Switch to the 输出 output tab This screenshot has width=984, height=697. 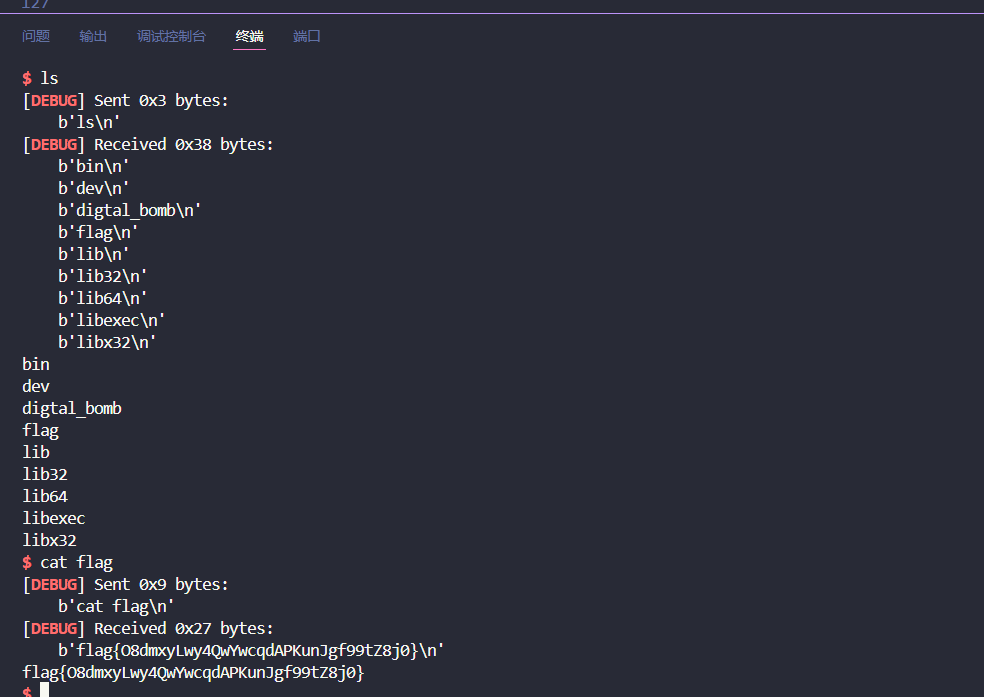pos(93,36)
